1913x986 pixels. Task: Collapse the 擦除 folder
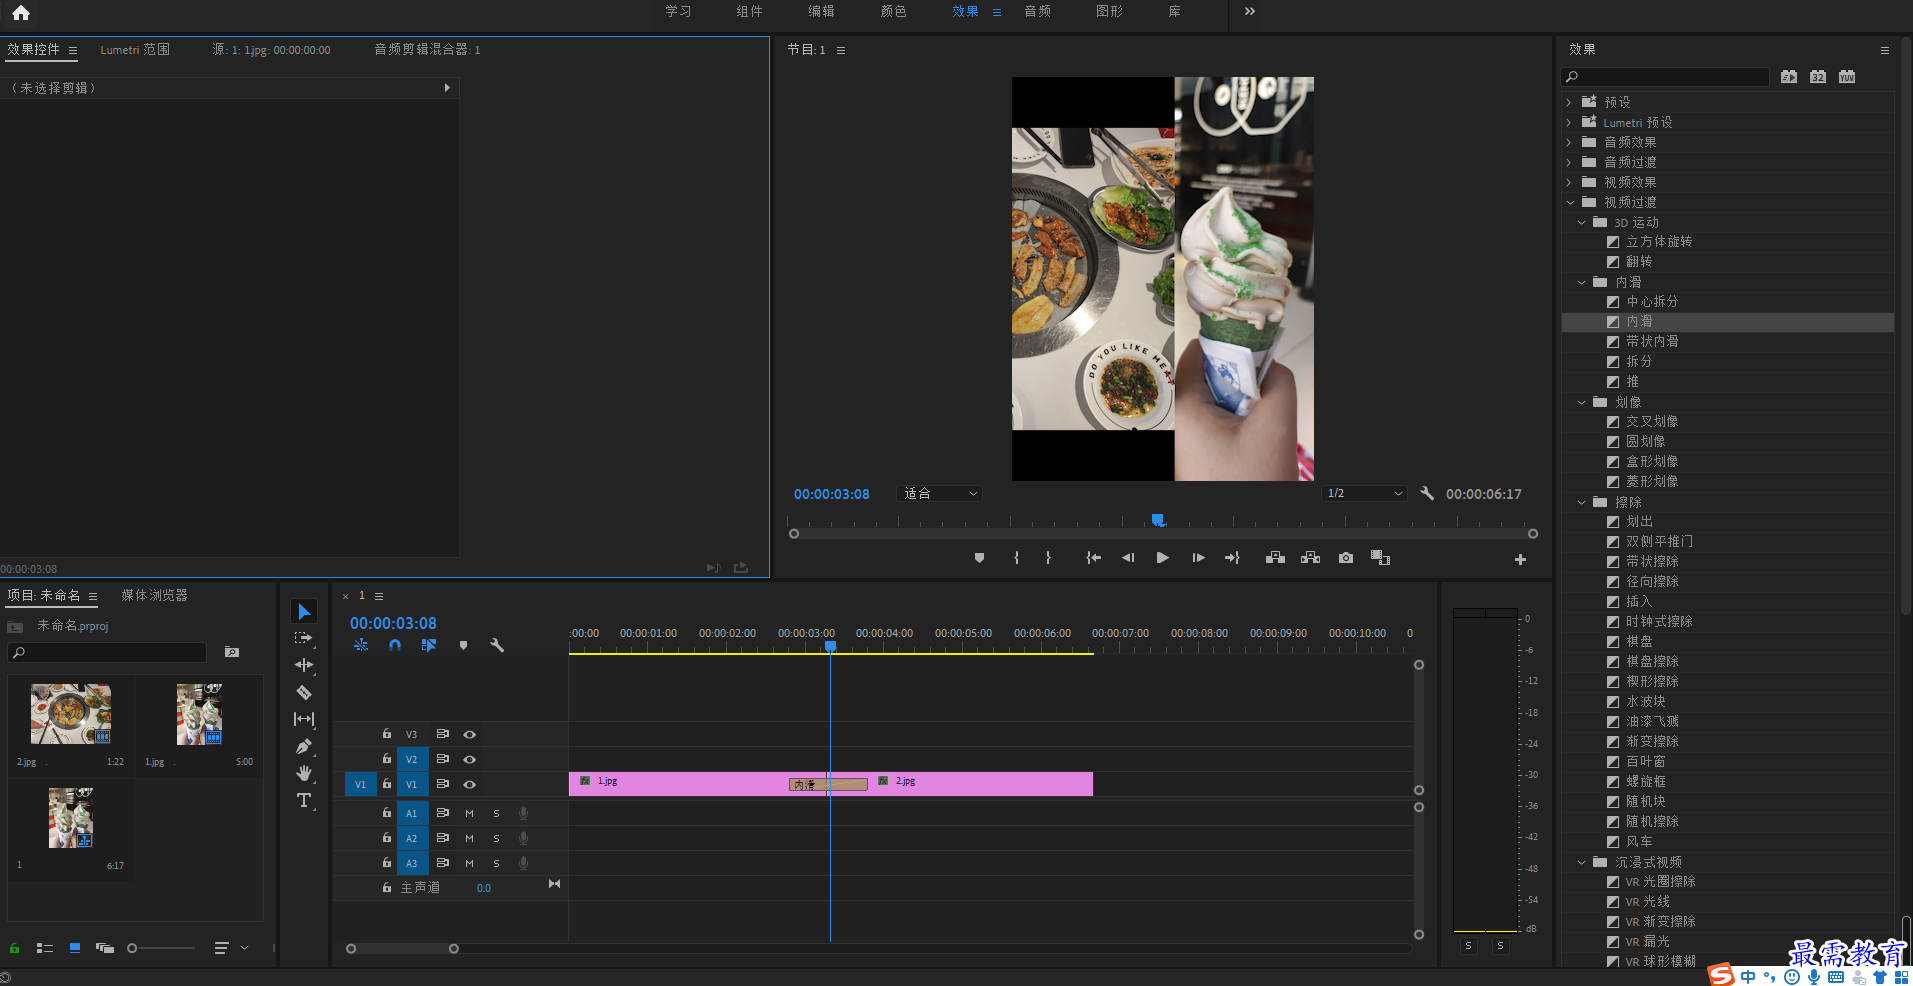click(x=1581, y=502)
